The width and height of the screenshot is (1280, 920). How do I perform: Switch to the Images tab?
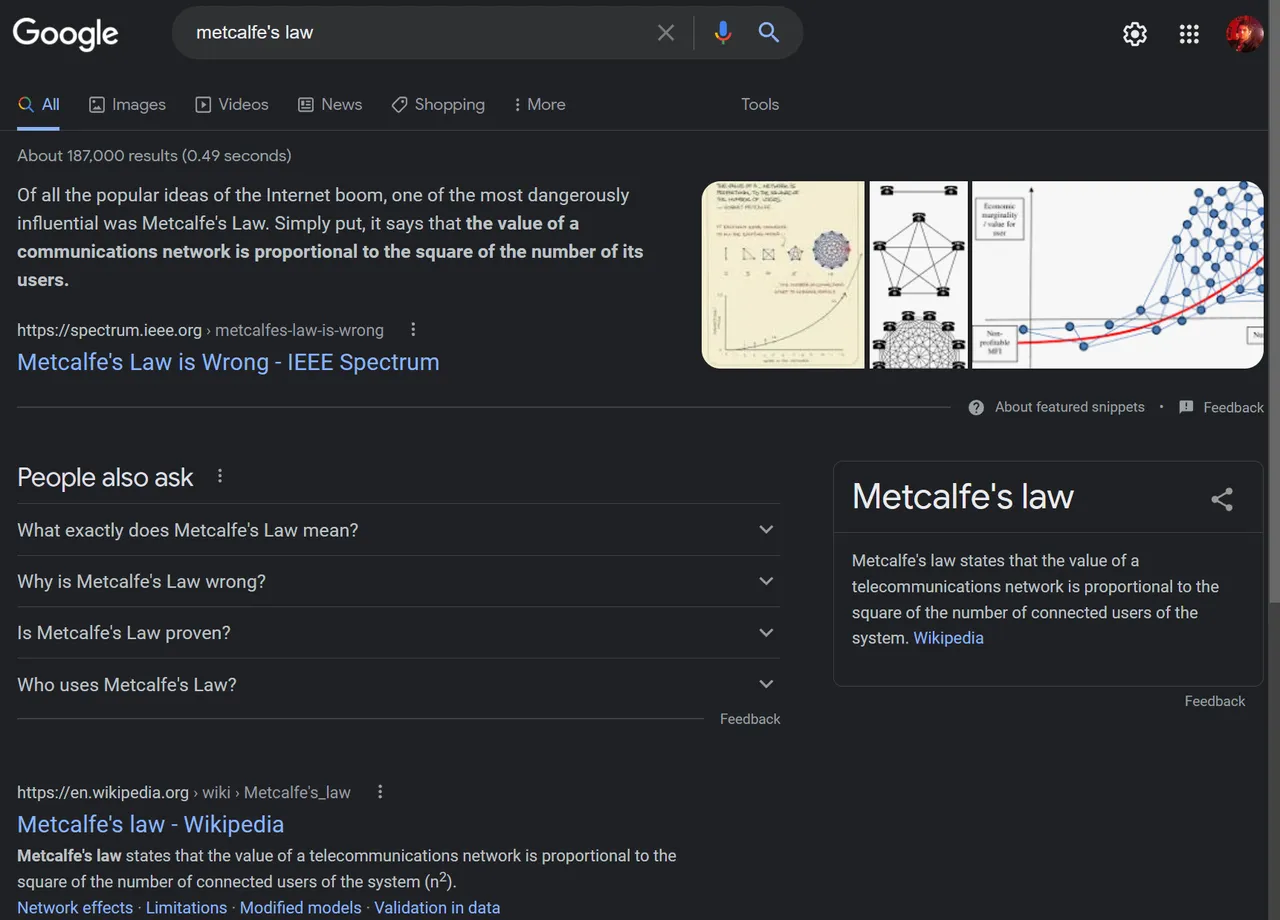click(x=127, y=104)
